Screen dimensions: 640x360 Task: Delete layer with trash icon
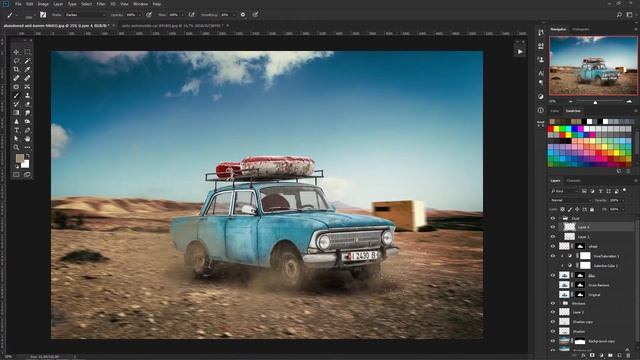(628, 356)
